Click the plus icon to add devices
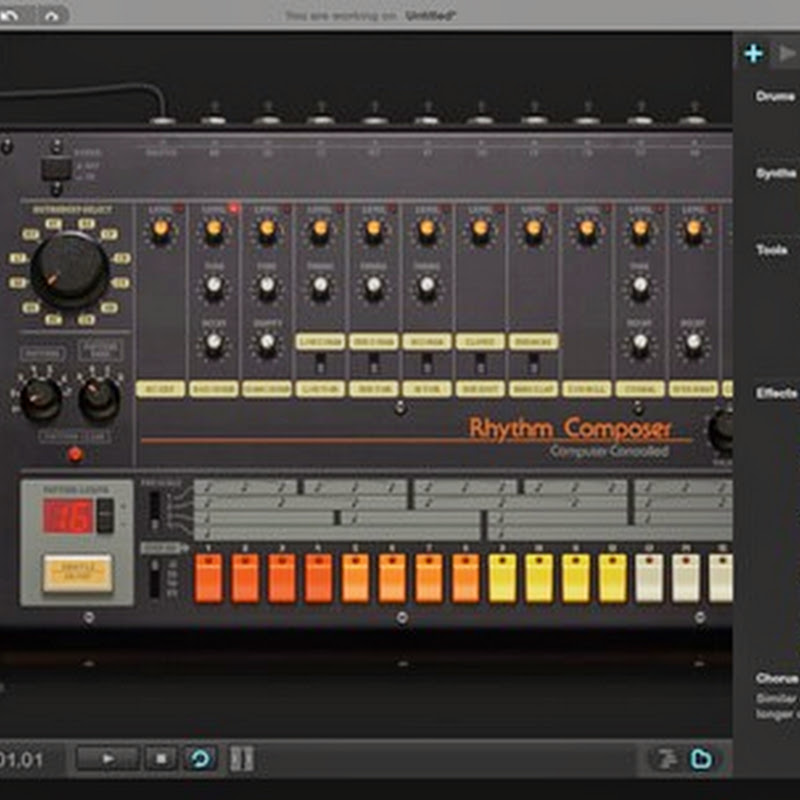The width and height of the screenshot is (800, 800). click(753, 54)
